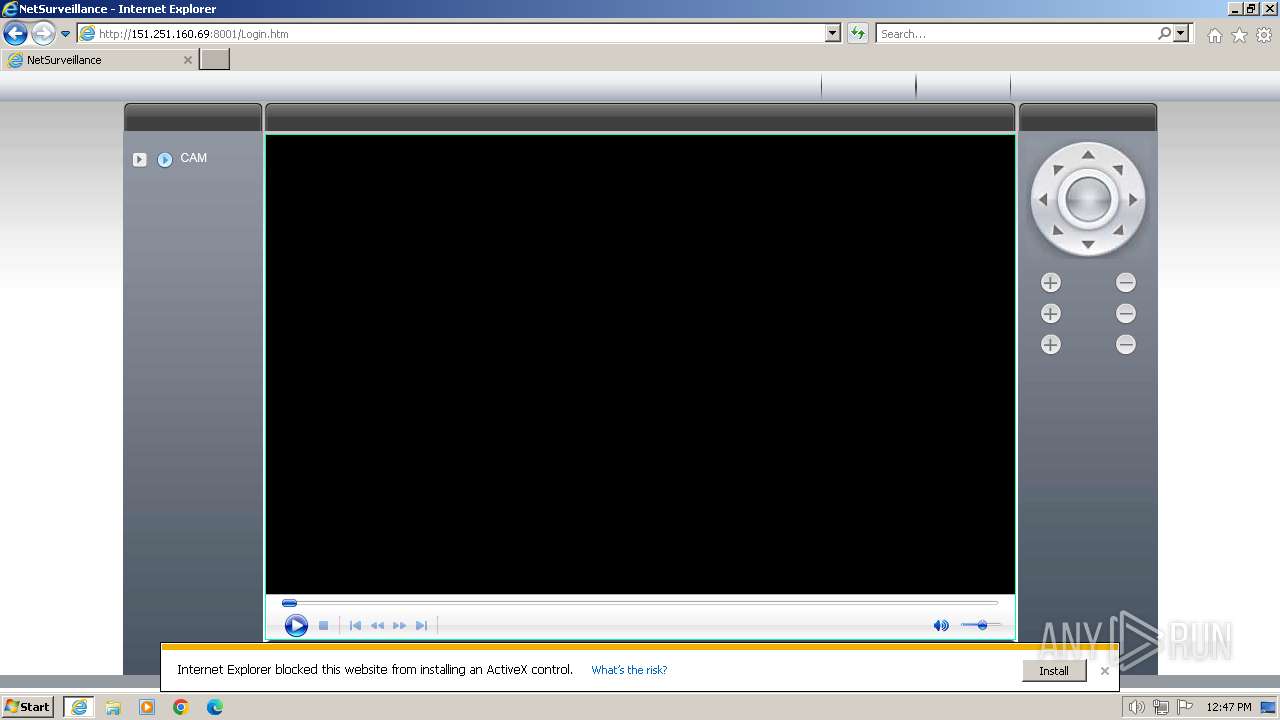Viewport: 1280px width, 720px height.
Task: Expand the CAM tree node arrow
Action: [x=140, y=159]
